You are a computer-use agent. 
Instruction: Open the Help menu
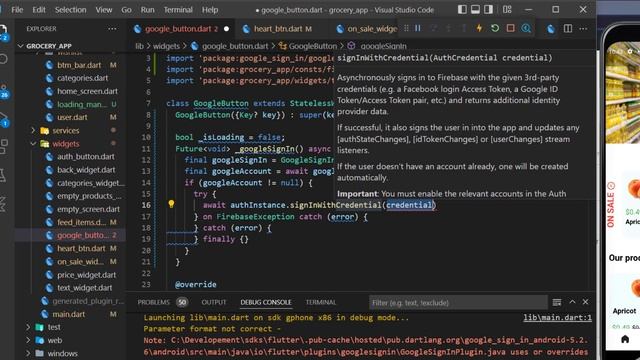[210, 9]
